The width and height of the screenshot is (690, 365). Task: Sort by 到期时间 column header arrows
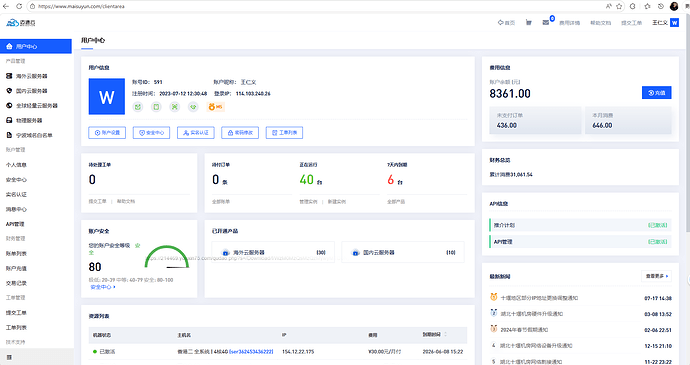(445, 335)
